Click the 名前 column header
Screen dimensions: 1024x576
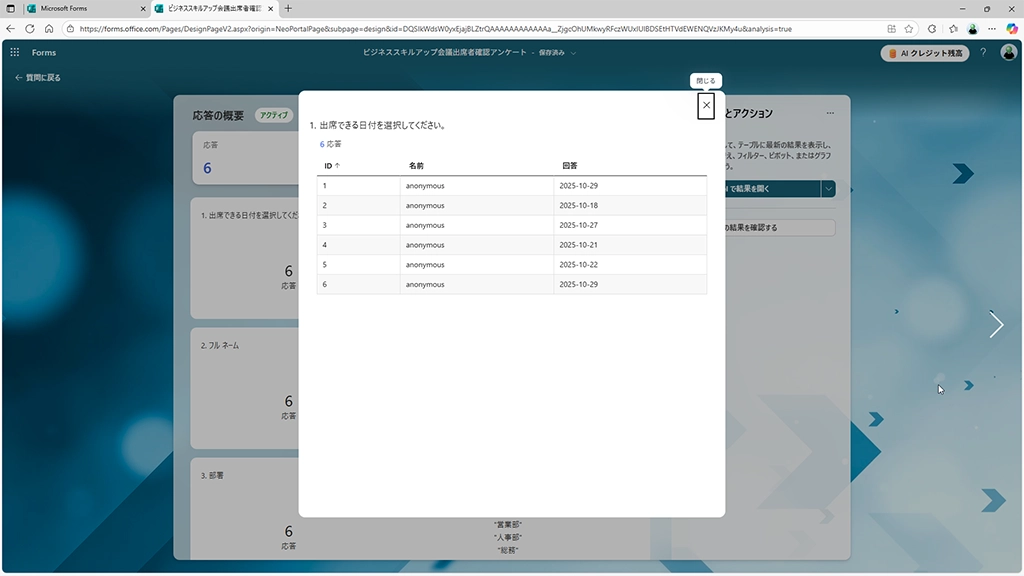pos(416,165)
